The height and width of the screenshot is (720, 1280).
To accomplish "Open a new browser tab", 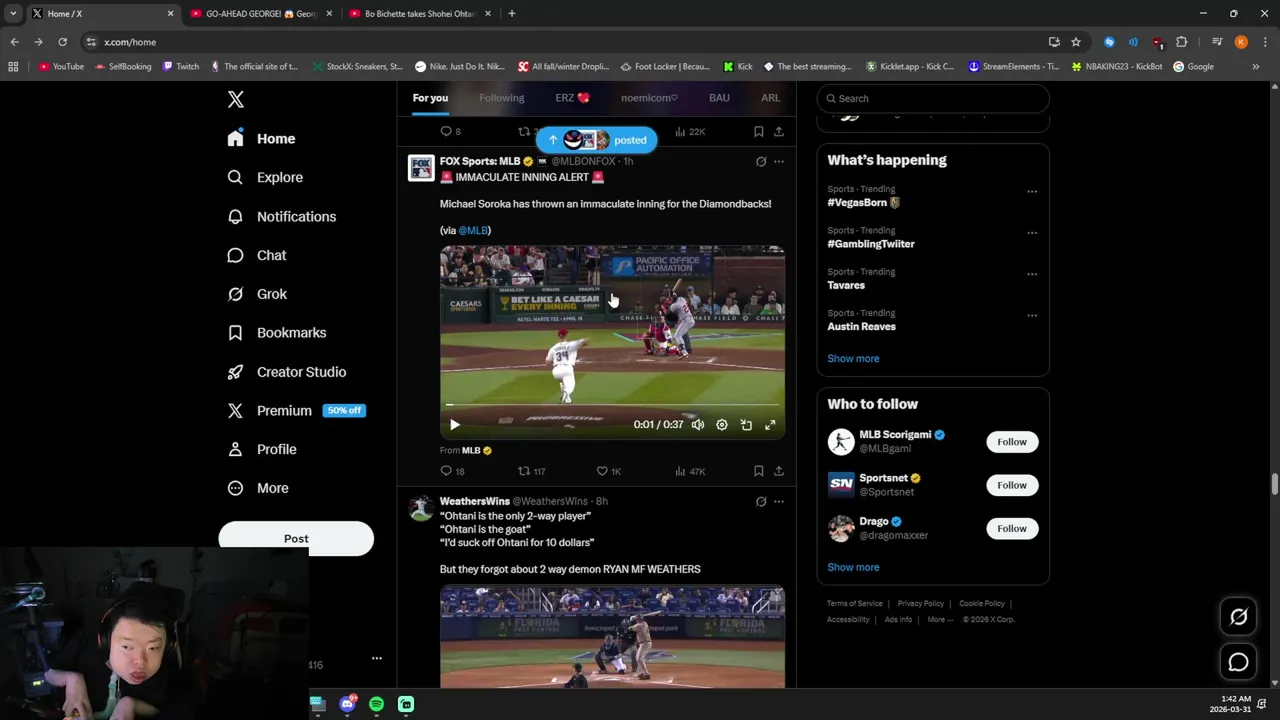I will 511,13.
